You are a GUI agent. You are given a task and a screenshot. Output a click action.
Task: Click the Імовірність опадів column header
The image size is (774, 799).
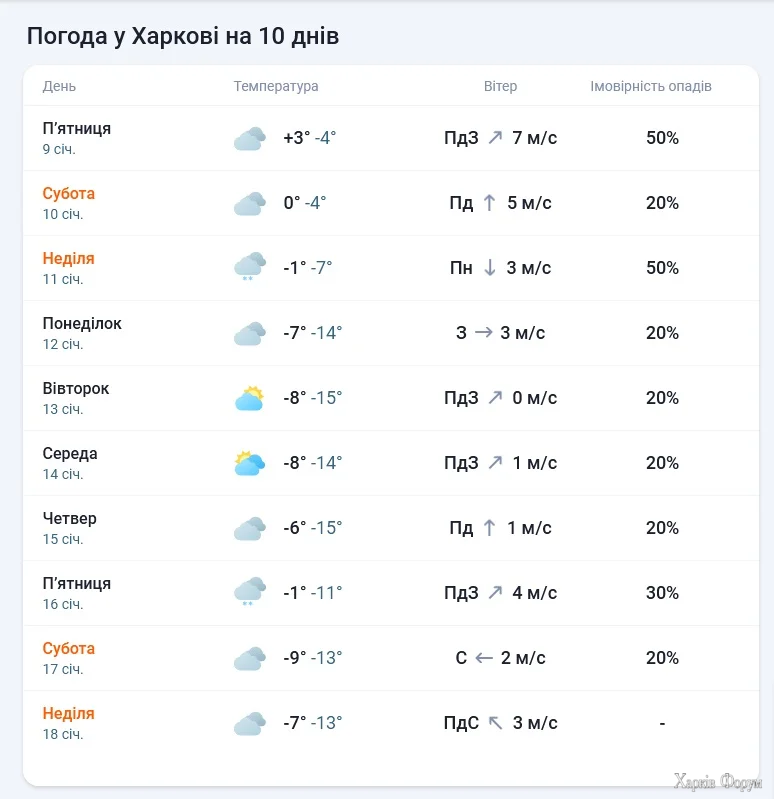651,86
